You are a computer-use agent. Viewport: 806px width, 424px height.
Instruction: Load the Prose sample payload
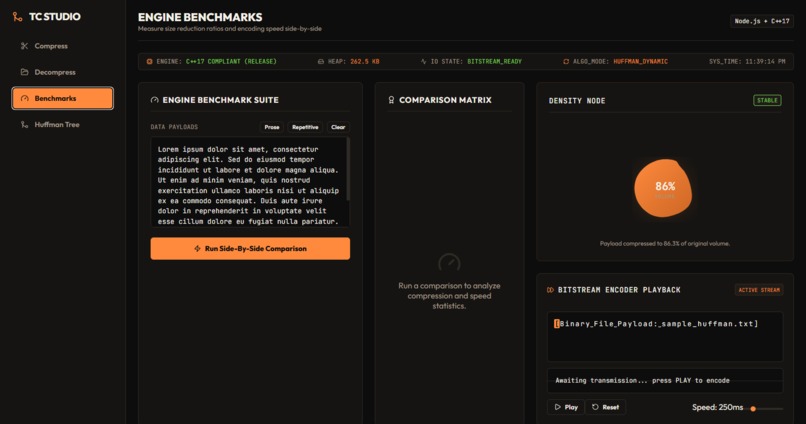click(272, 127)
